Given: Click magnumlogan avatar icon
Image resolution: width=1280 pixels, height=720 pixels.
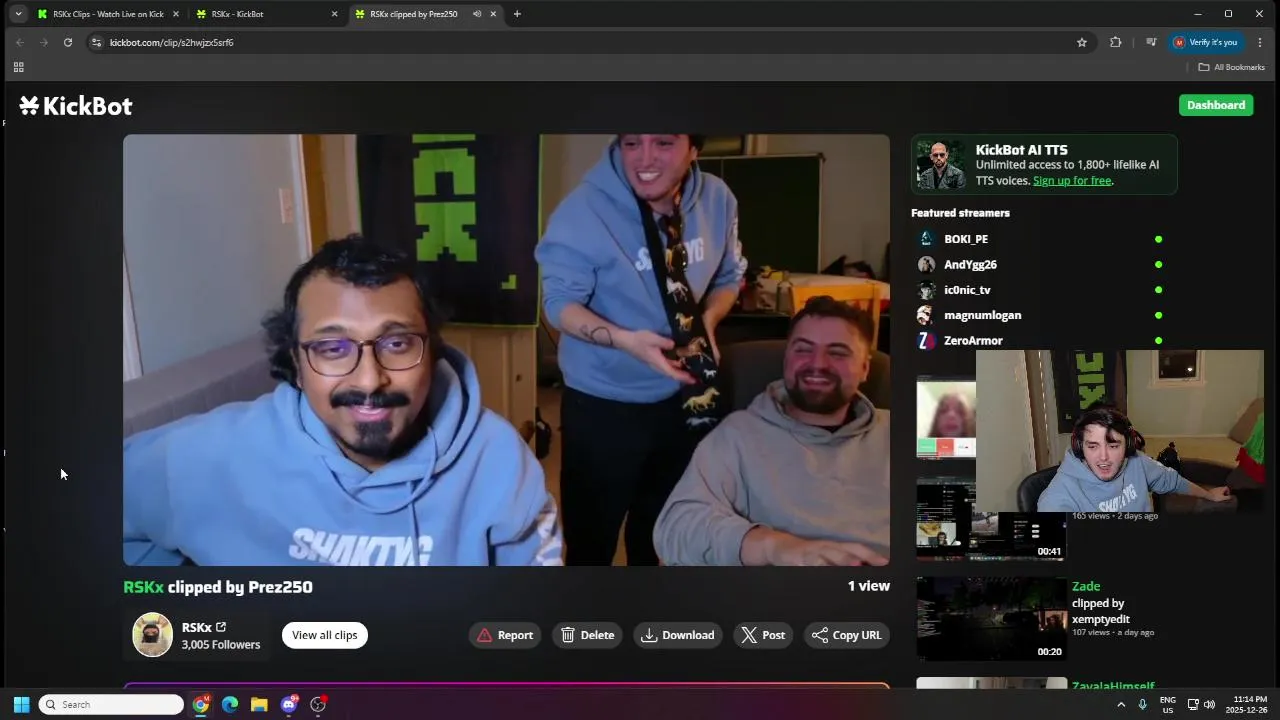Looking at the screenshot, I should tap(926, 315).
